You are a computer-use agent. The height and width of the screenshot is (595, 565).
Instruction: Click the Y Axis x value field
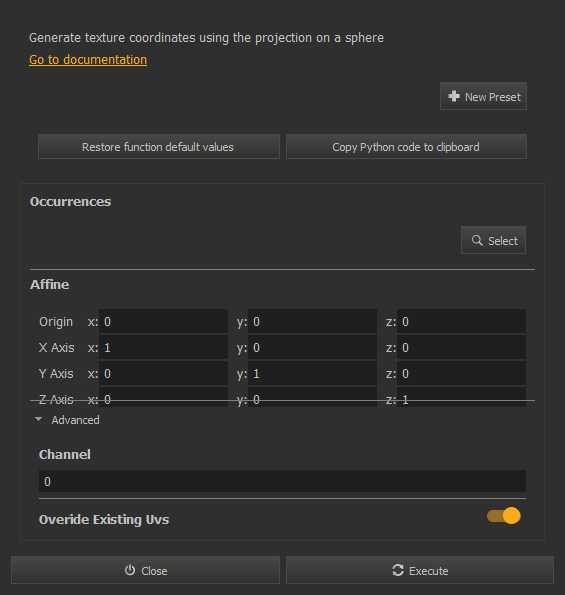[164, 373]
